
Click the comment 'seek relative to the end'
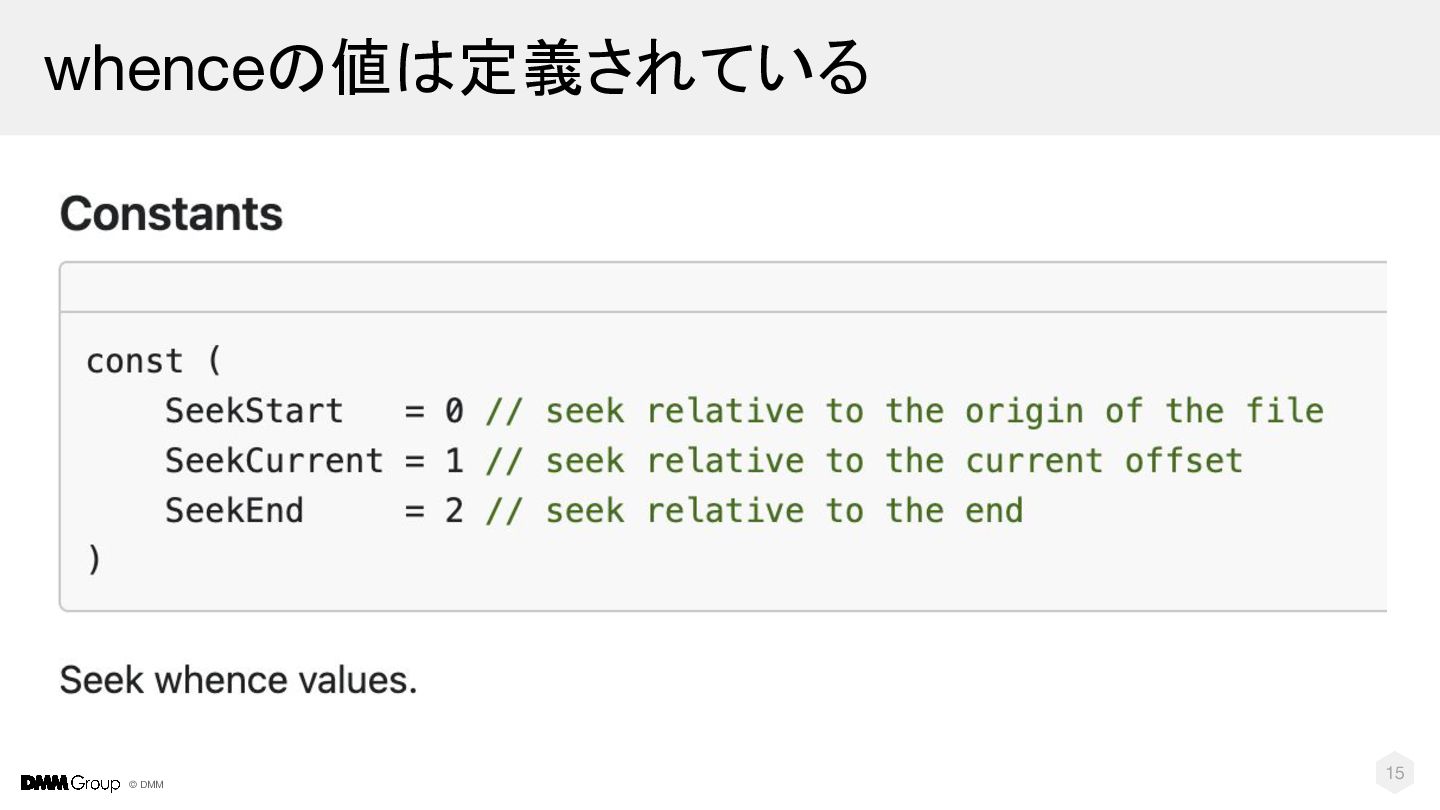point(754,511)
